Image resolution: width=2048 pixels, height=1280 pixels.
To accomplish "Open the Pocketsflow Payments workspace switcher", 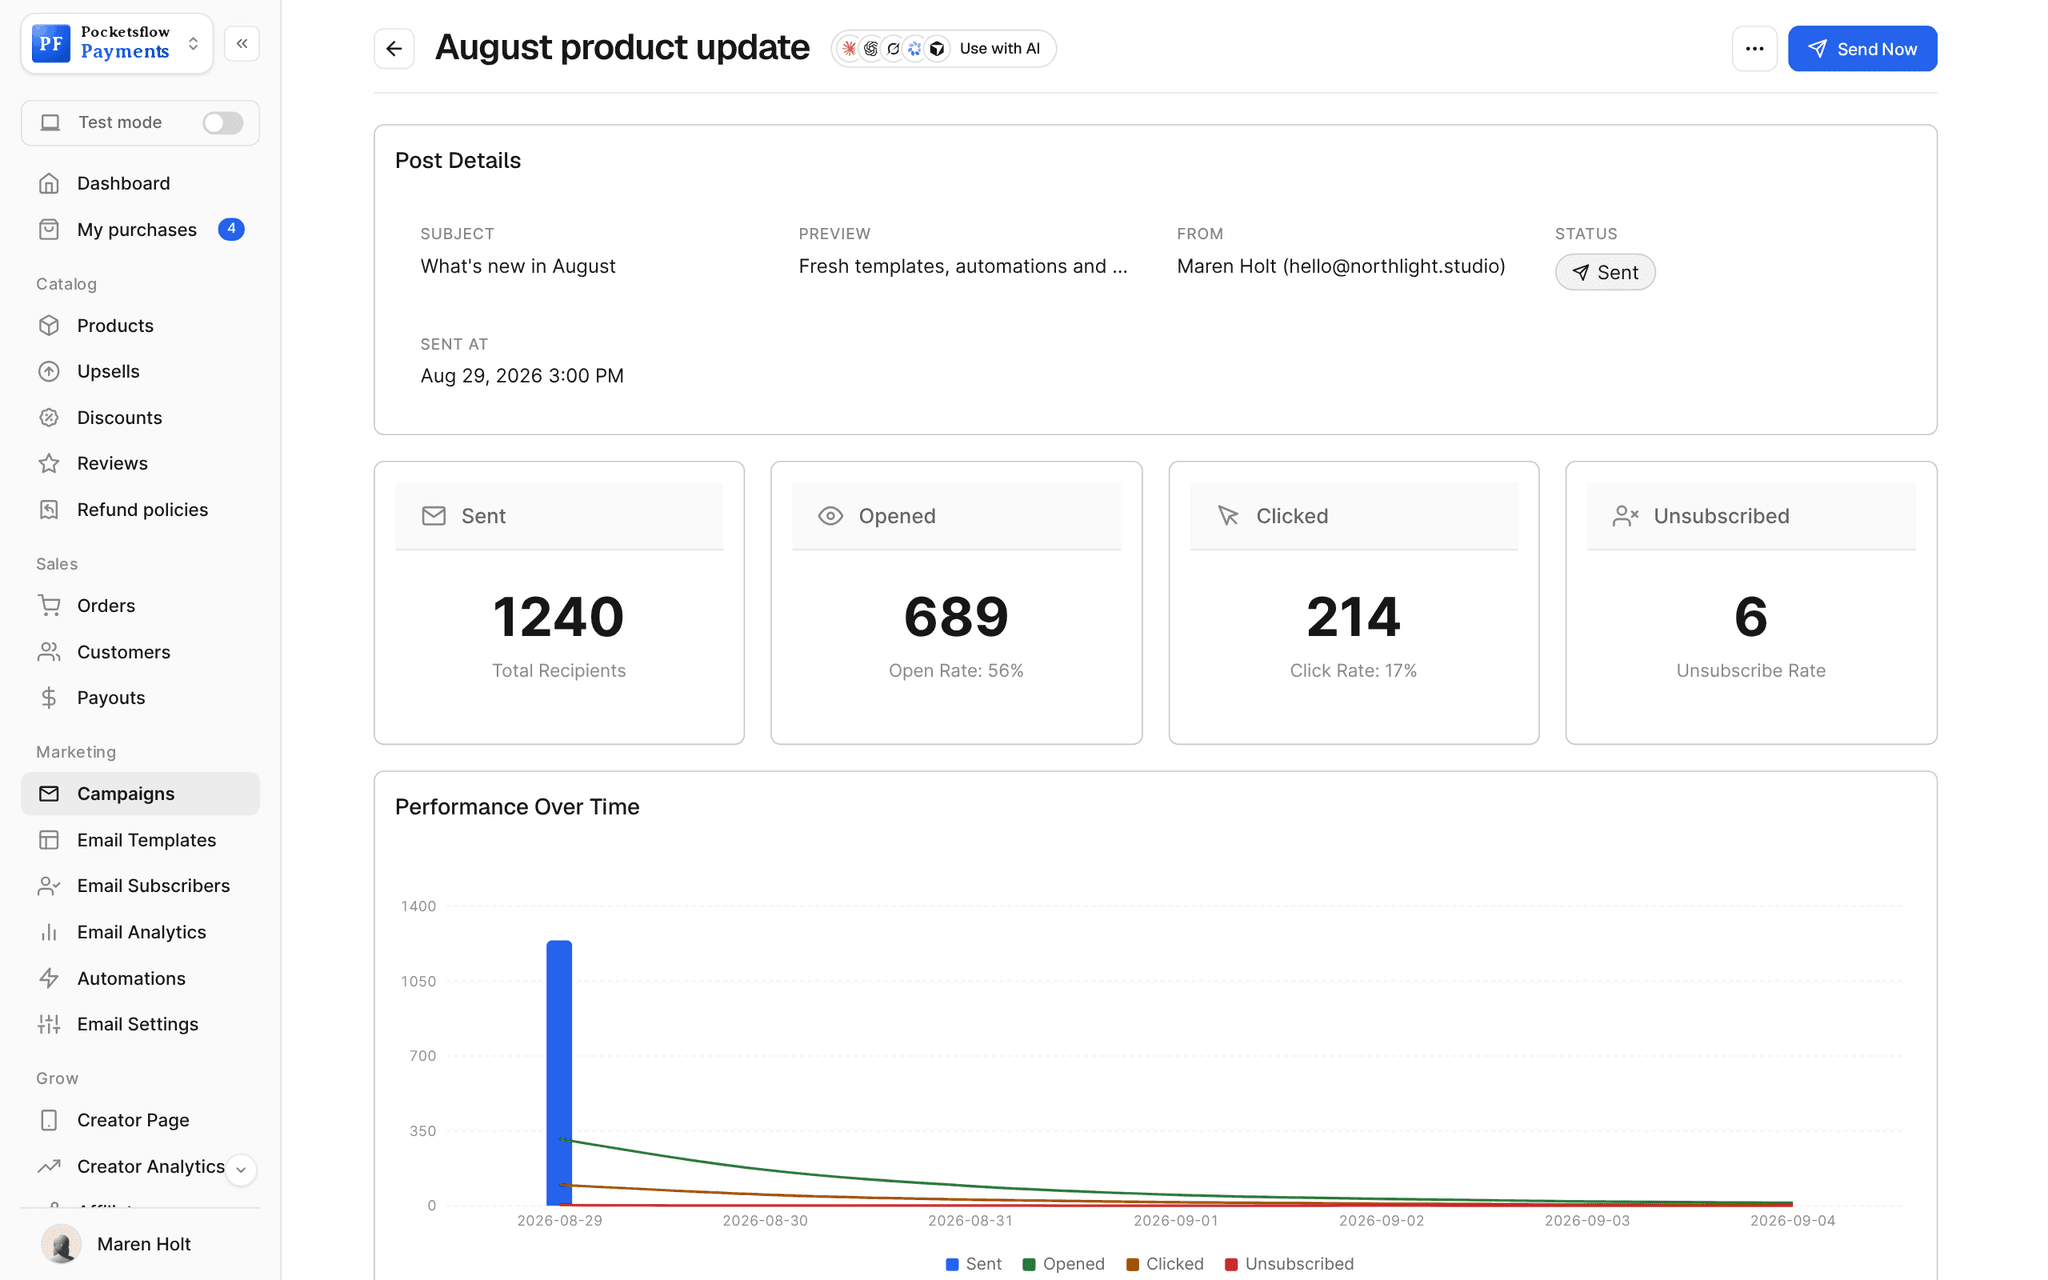I will pyautogui.click(x=117, y=44).
